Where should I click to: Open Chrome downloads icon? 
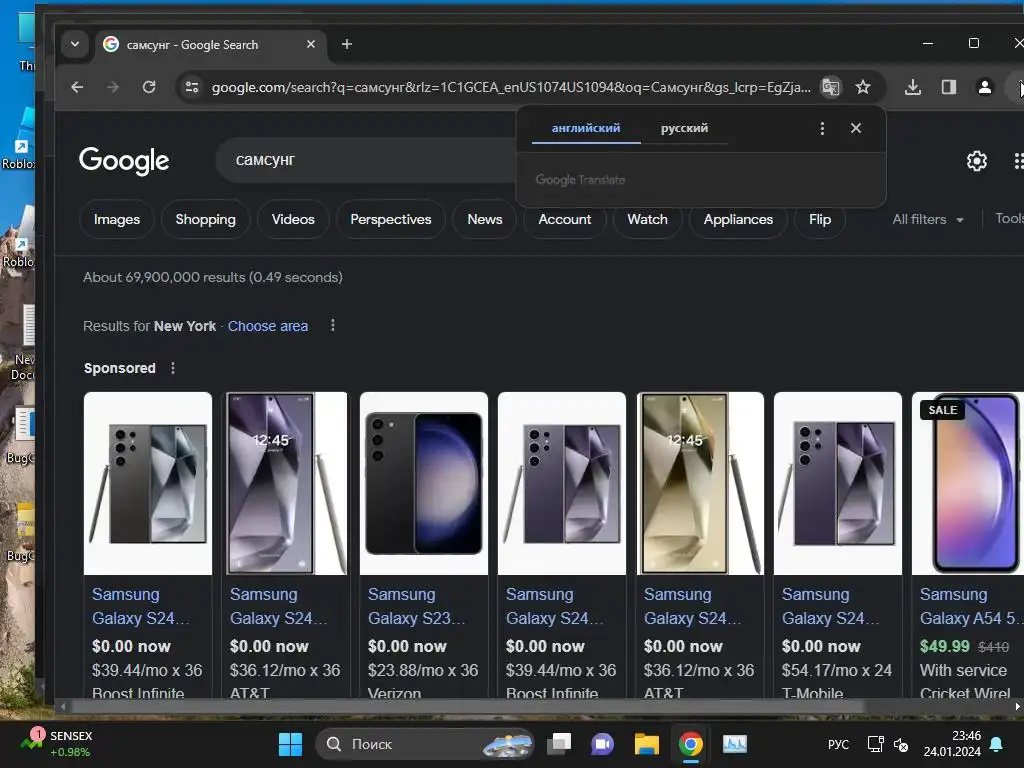[913, 87]
